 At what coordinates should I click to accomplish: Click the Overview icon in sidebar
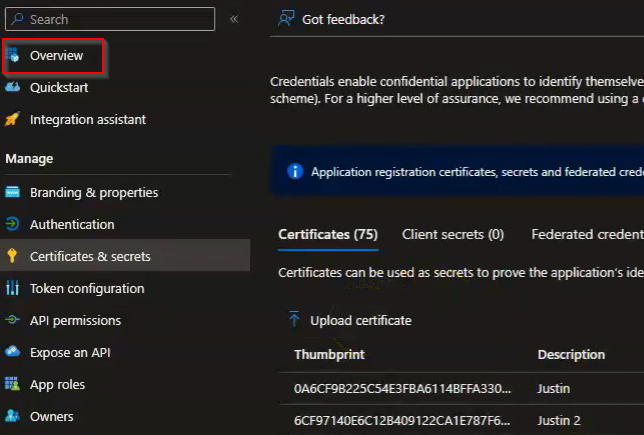click(13, 56)
